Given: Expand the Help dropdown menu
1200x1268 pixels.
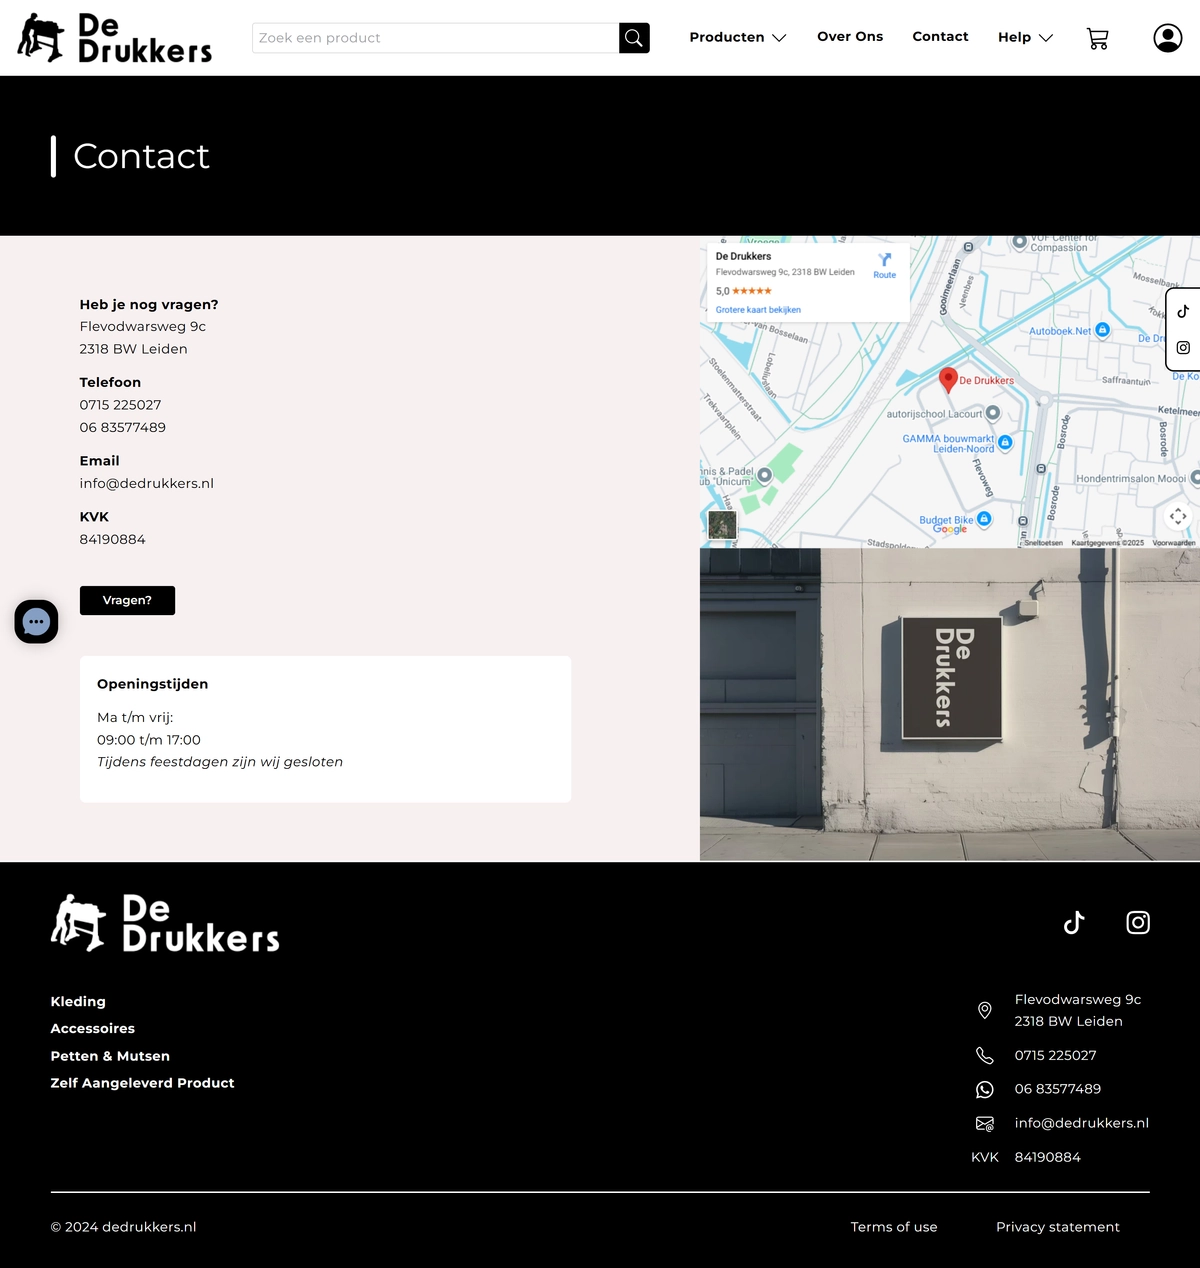Looking at the screenshot, I should pos(1025,37).
